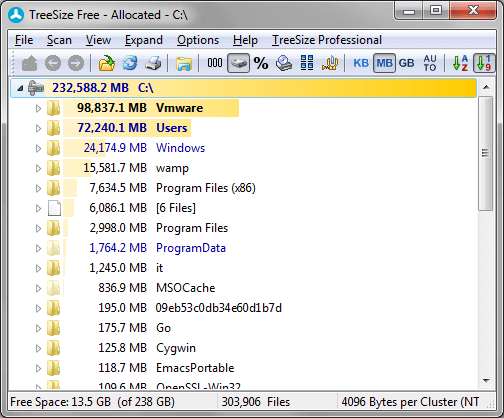Click the Forward arrow toolbar icon
Image resolution: width=504 pixels, height=418 pixels.
tap(76, 63)
